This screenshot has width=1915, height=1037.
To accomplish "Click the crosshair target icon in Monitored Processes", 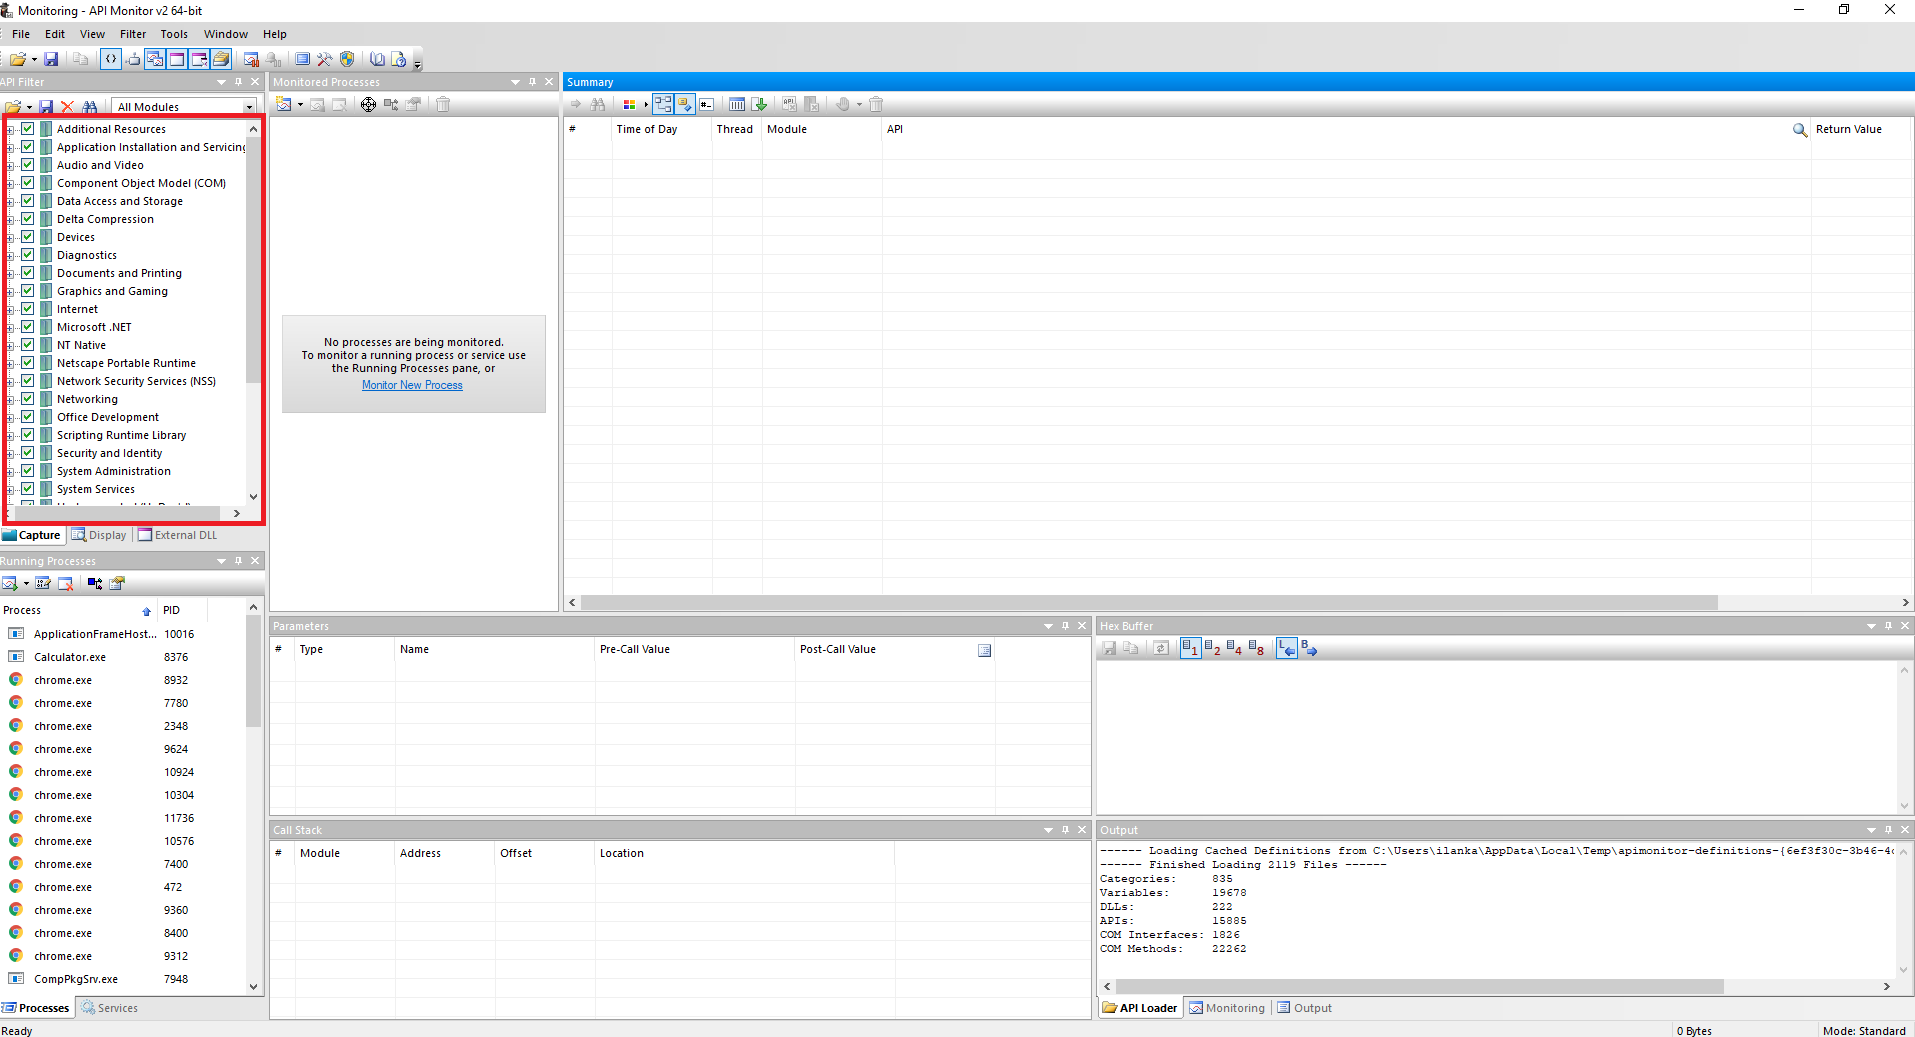I will click(x=368, y=104).
